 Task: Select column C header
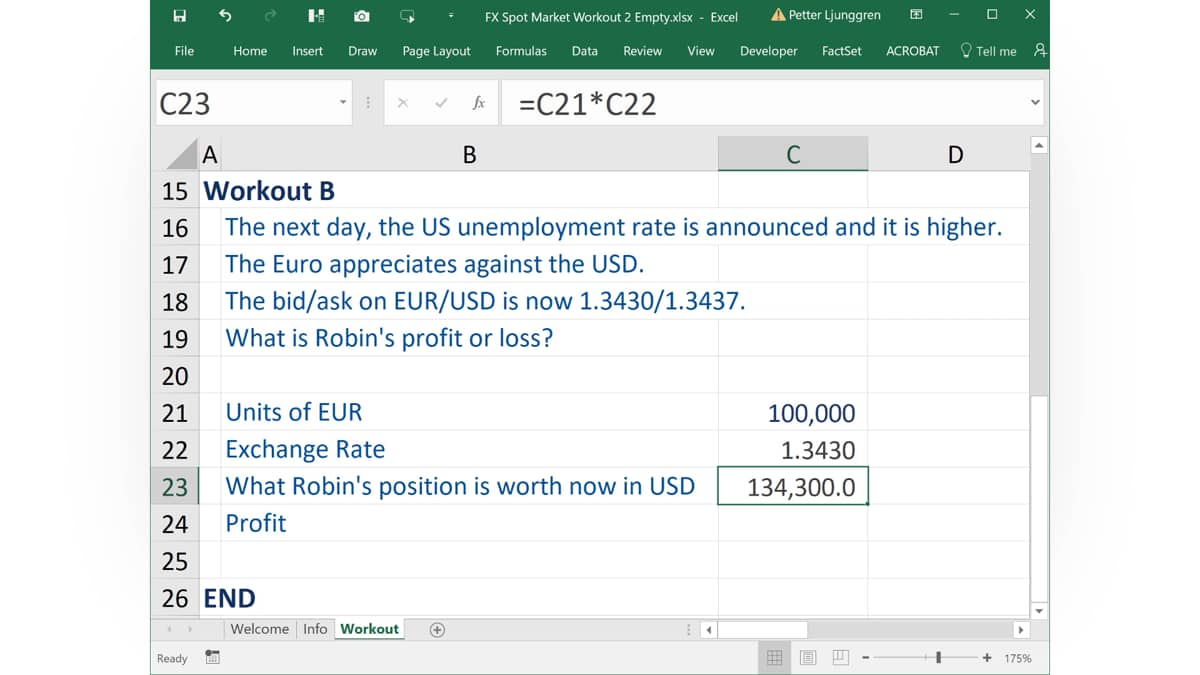[793, 154]
